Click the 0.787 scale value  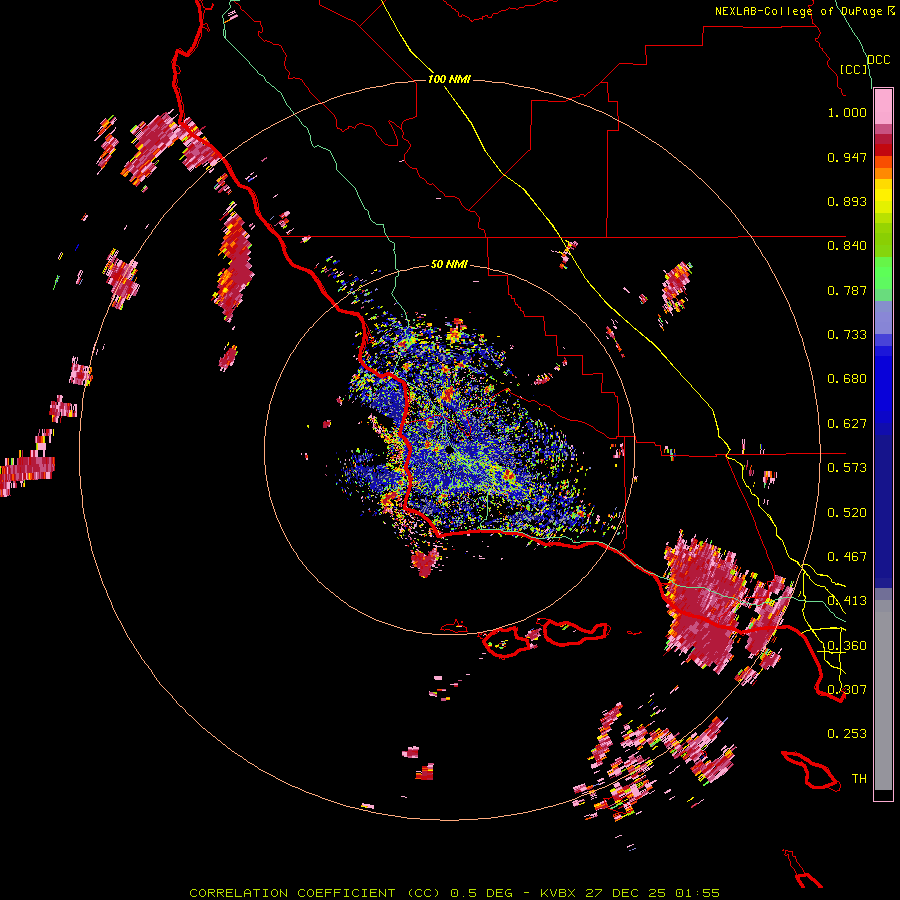click(847, 290)
